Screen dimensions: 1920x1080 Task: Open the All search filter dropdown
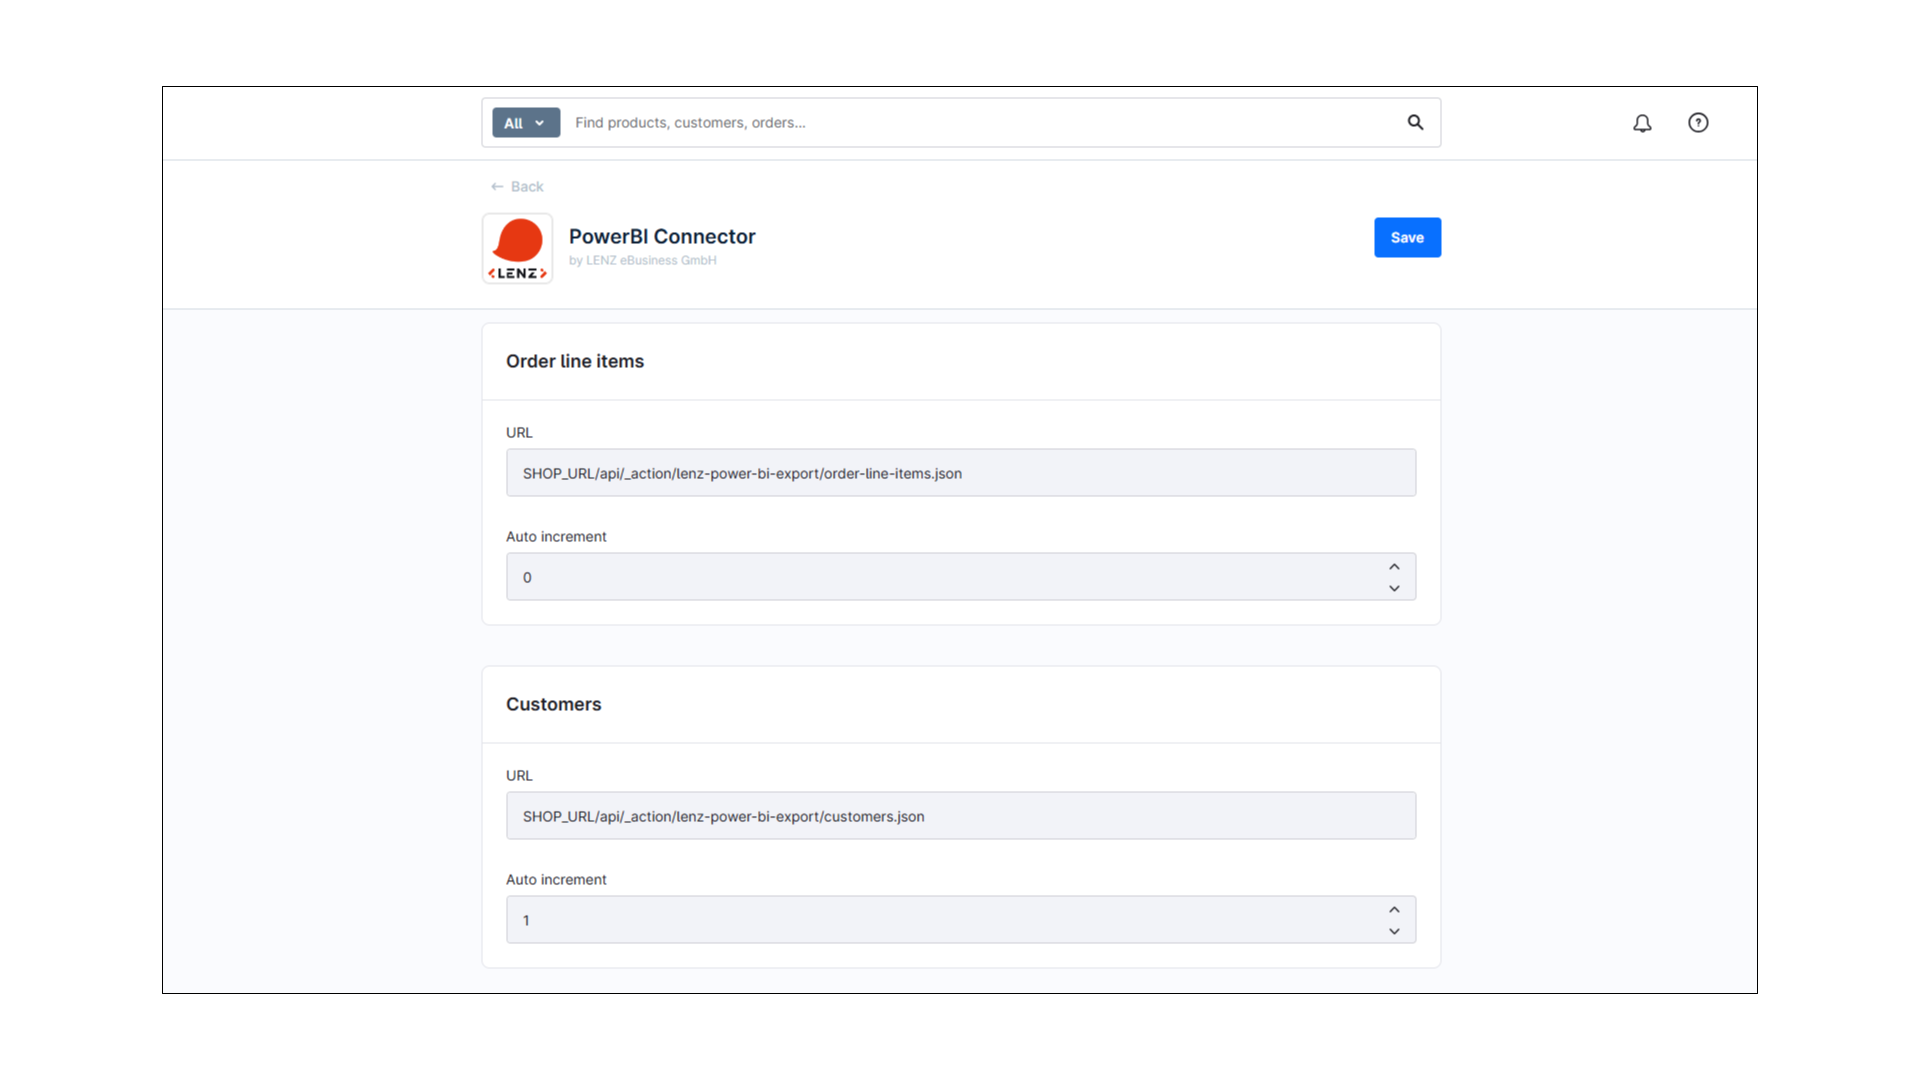pos(525,123)
